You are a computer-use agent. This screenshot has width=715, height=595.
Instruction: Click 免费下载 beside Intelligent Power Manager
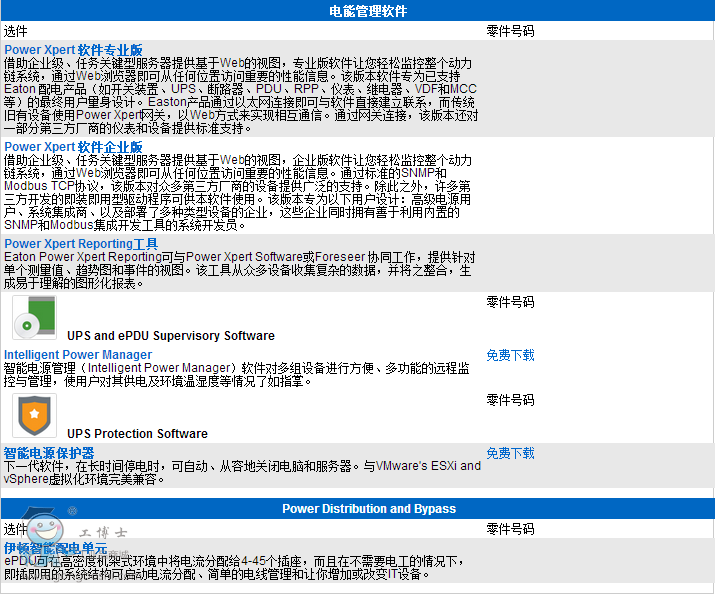click(x=510, y=355)
